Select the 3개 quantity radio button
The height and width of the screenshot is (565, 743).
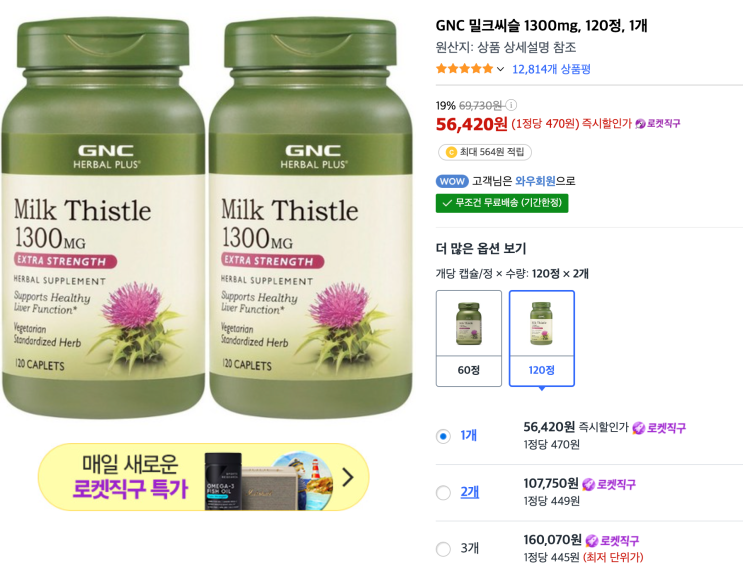point(443,549)
